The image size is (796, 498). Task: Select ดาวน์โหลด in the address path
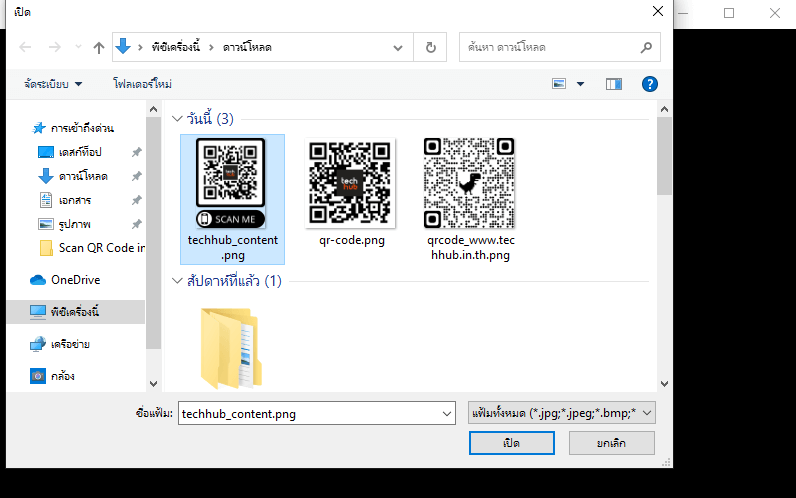pos(247,47)
